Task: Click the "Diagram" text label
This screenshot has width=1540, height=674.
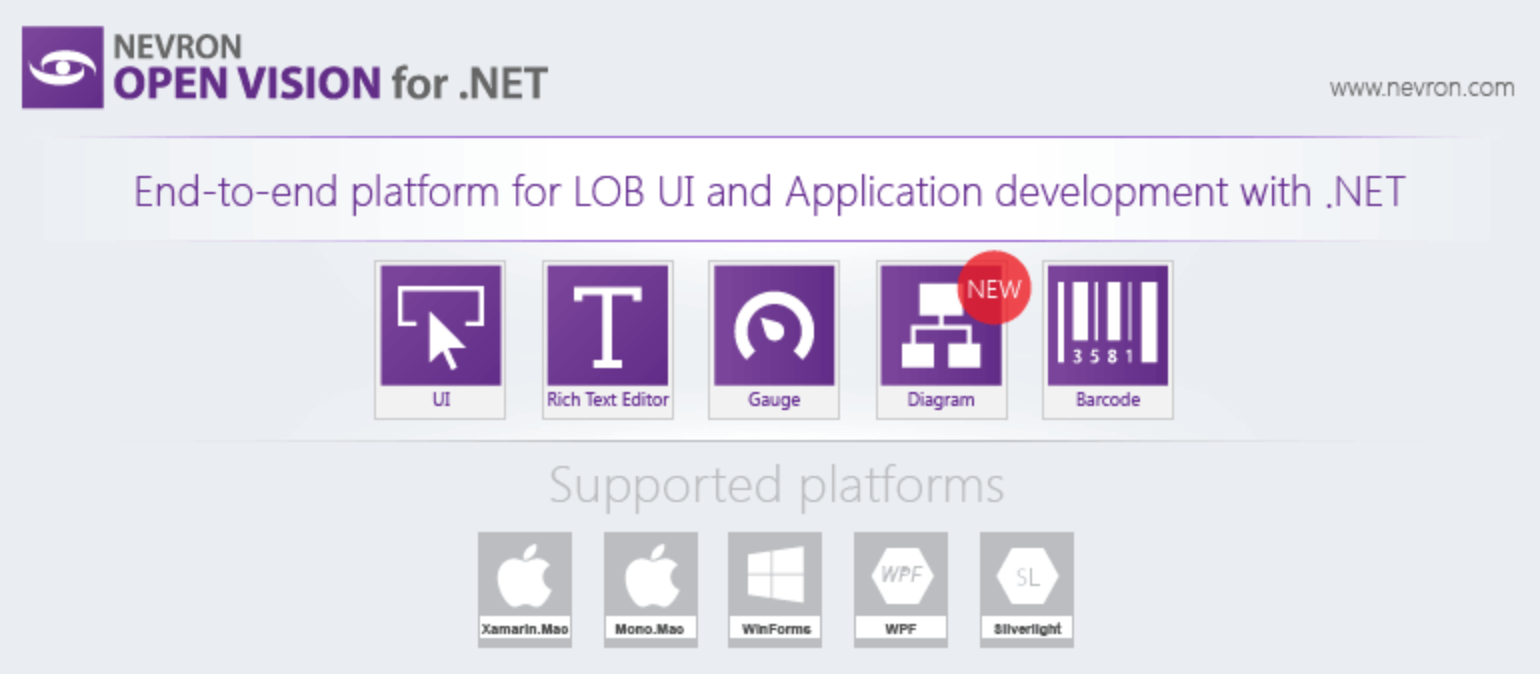Action: (941, 400)
